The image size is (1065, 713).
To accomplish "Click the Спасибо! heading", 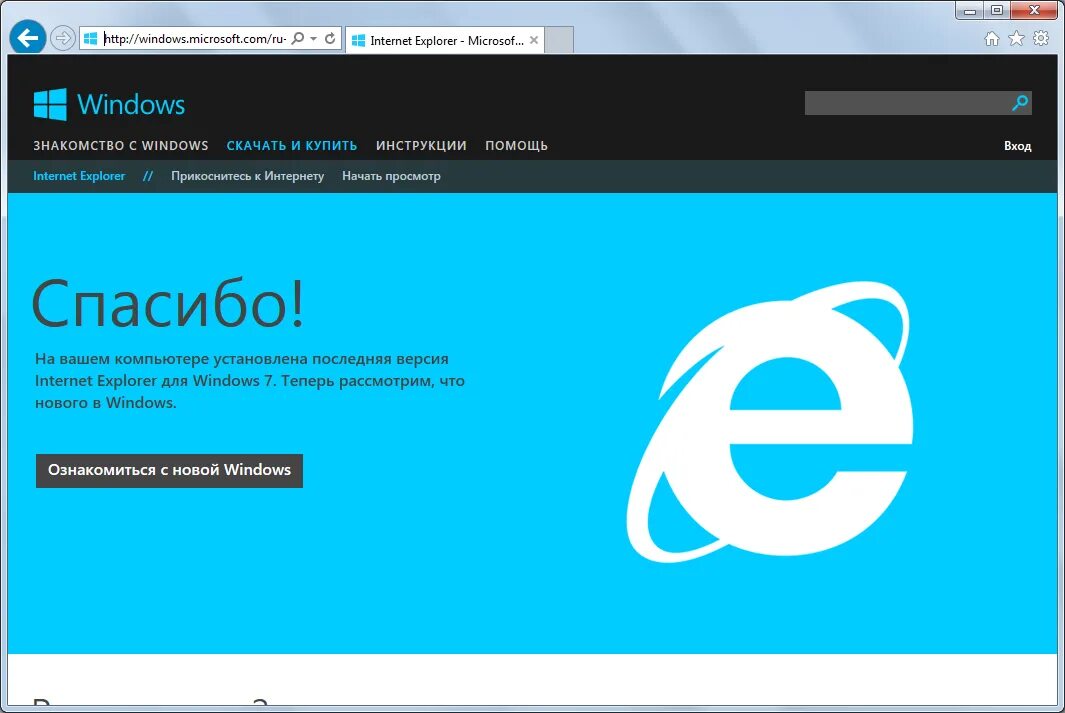I will click(168, 304).
